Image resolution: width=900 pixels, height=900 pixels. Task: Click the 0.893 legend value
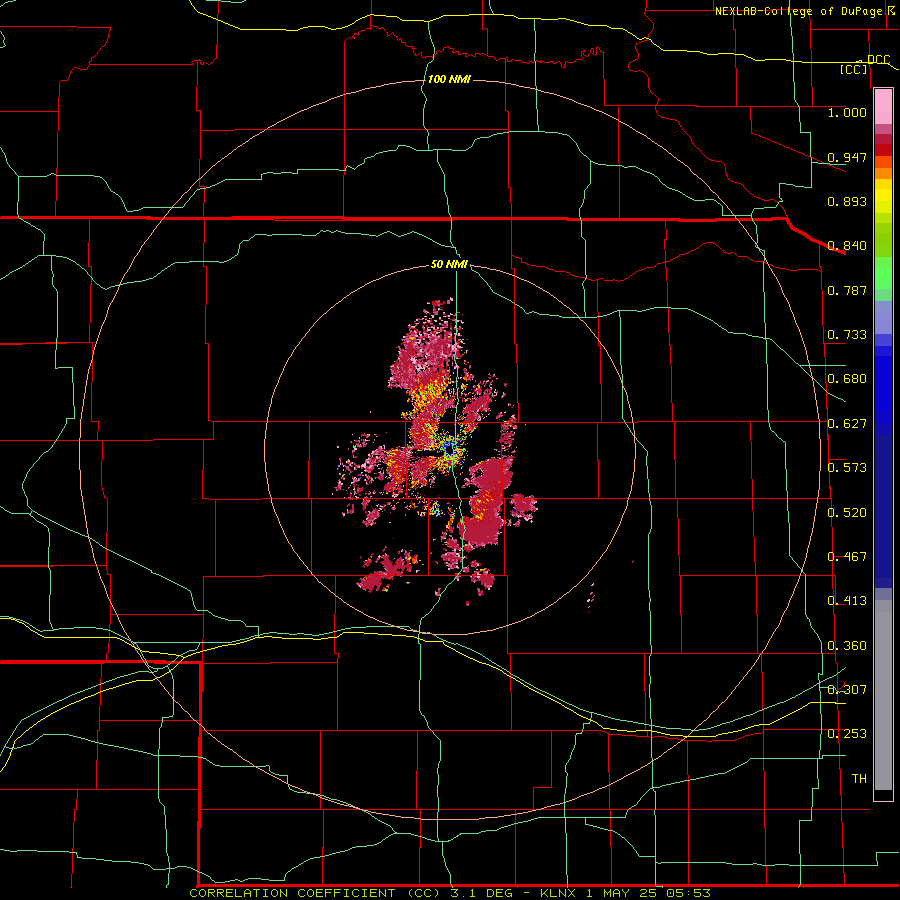click(x=847, y=201)
